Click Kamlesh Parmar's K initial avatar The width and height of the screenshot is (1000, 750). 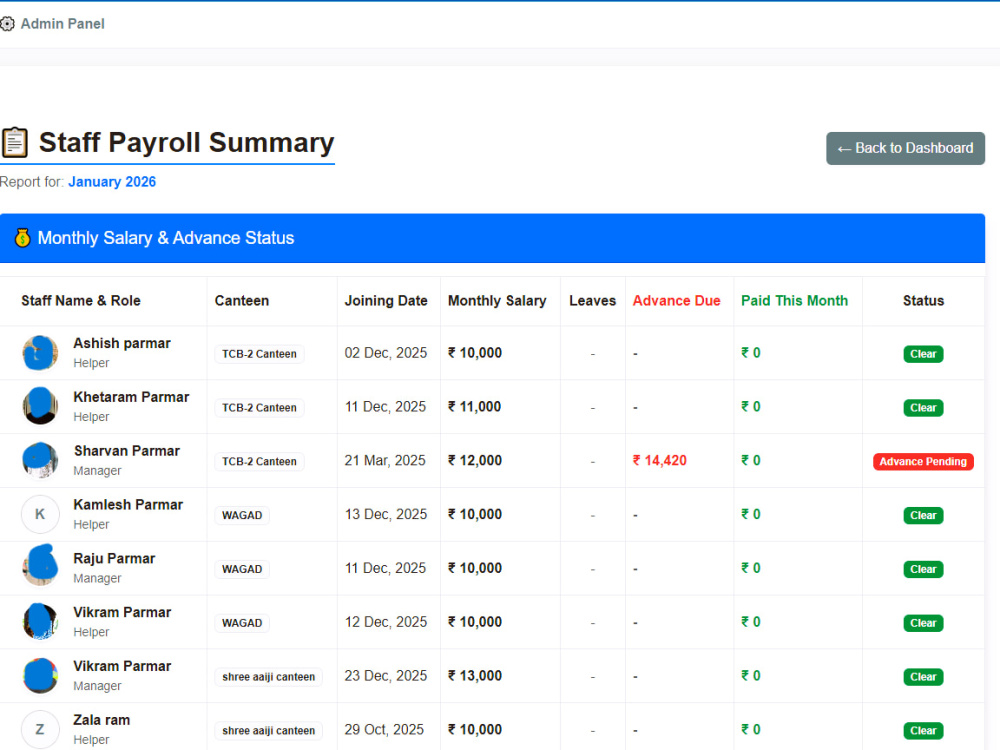coord(40,514)
